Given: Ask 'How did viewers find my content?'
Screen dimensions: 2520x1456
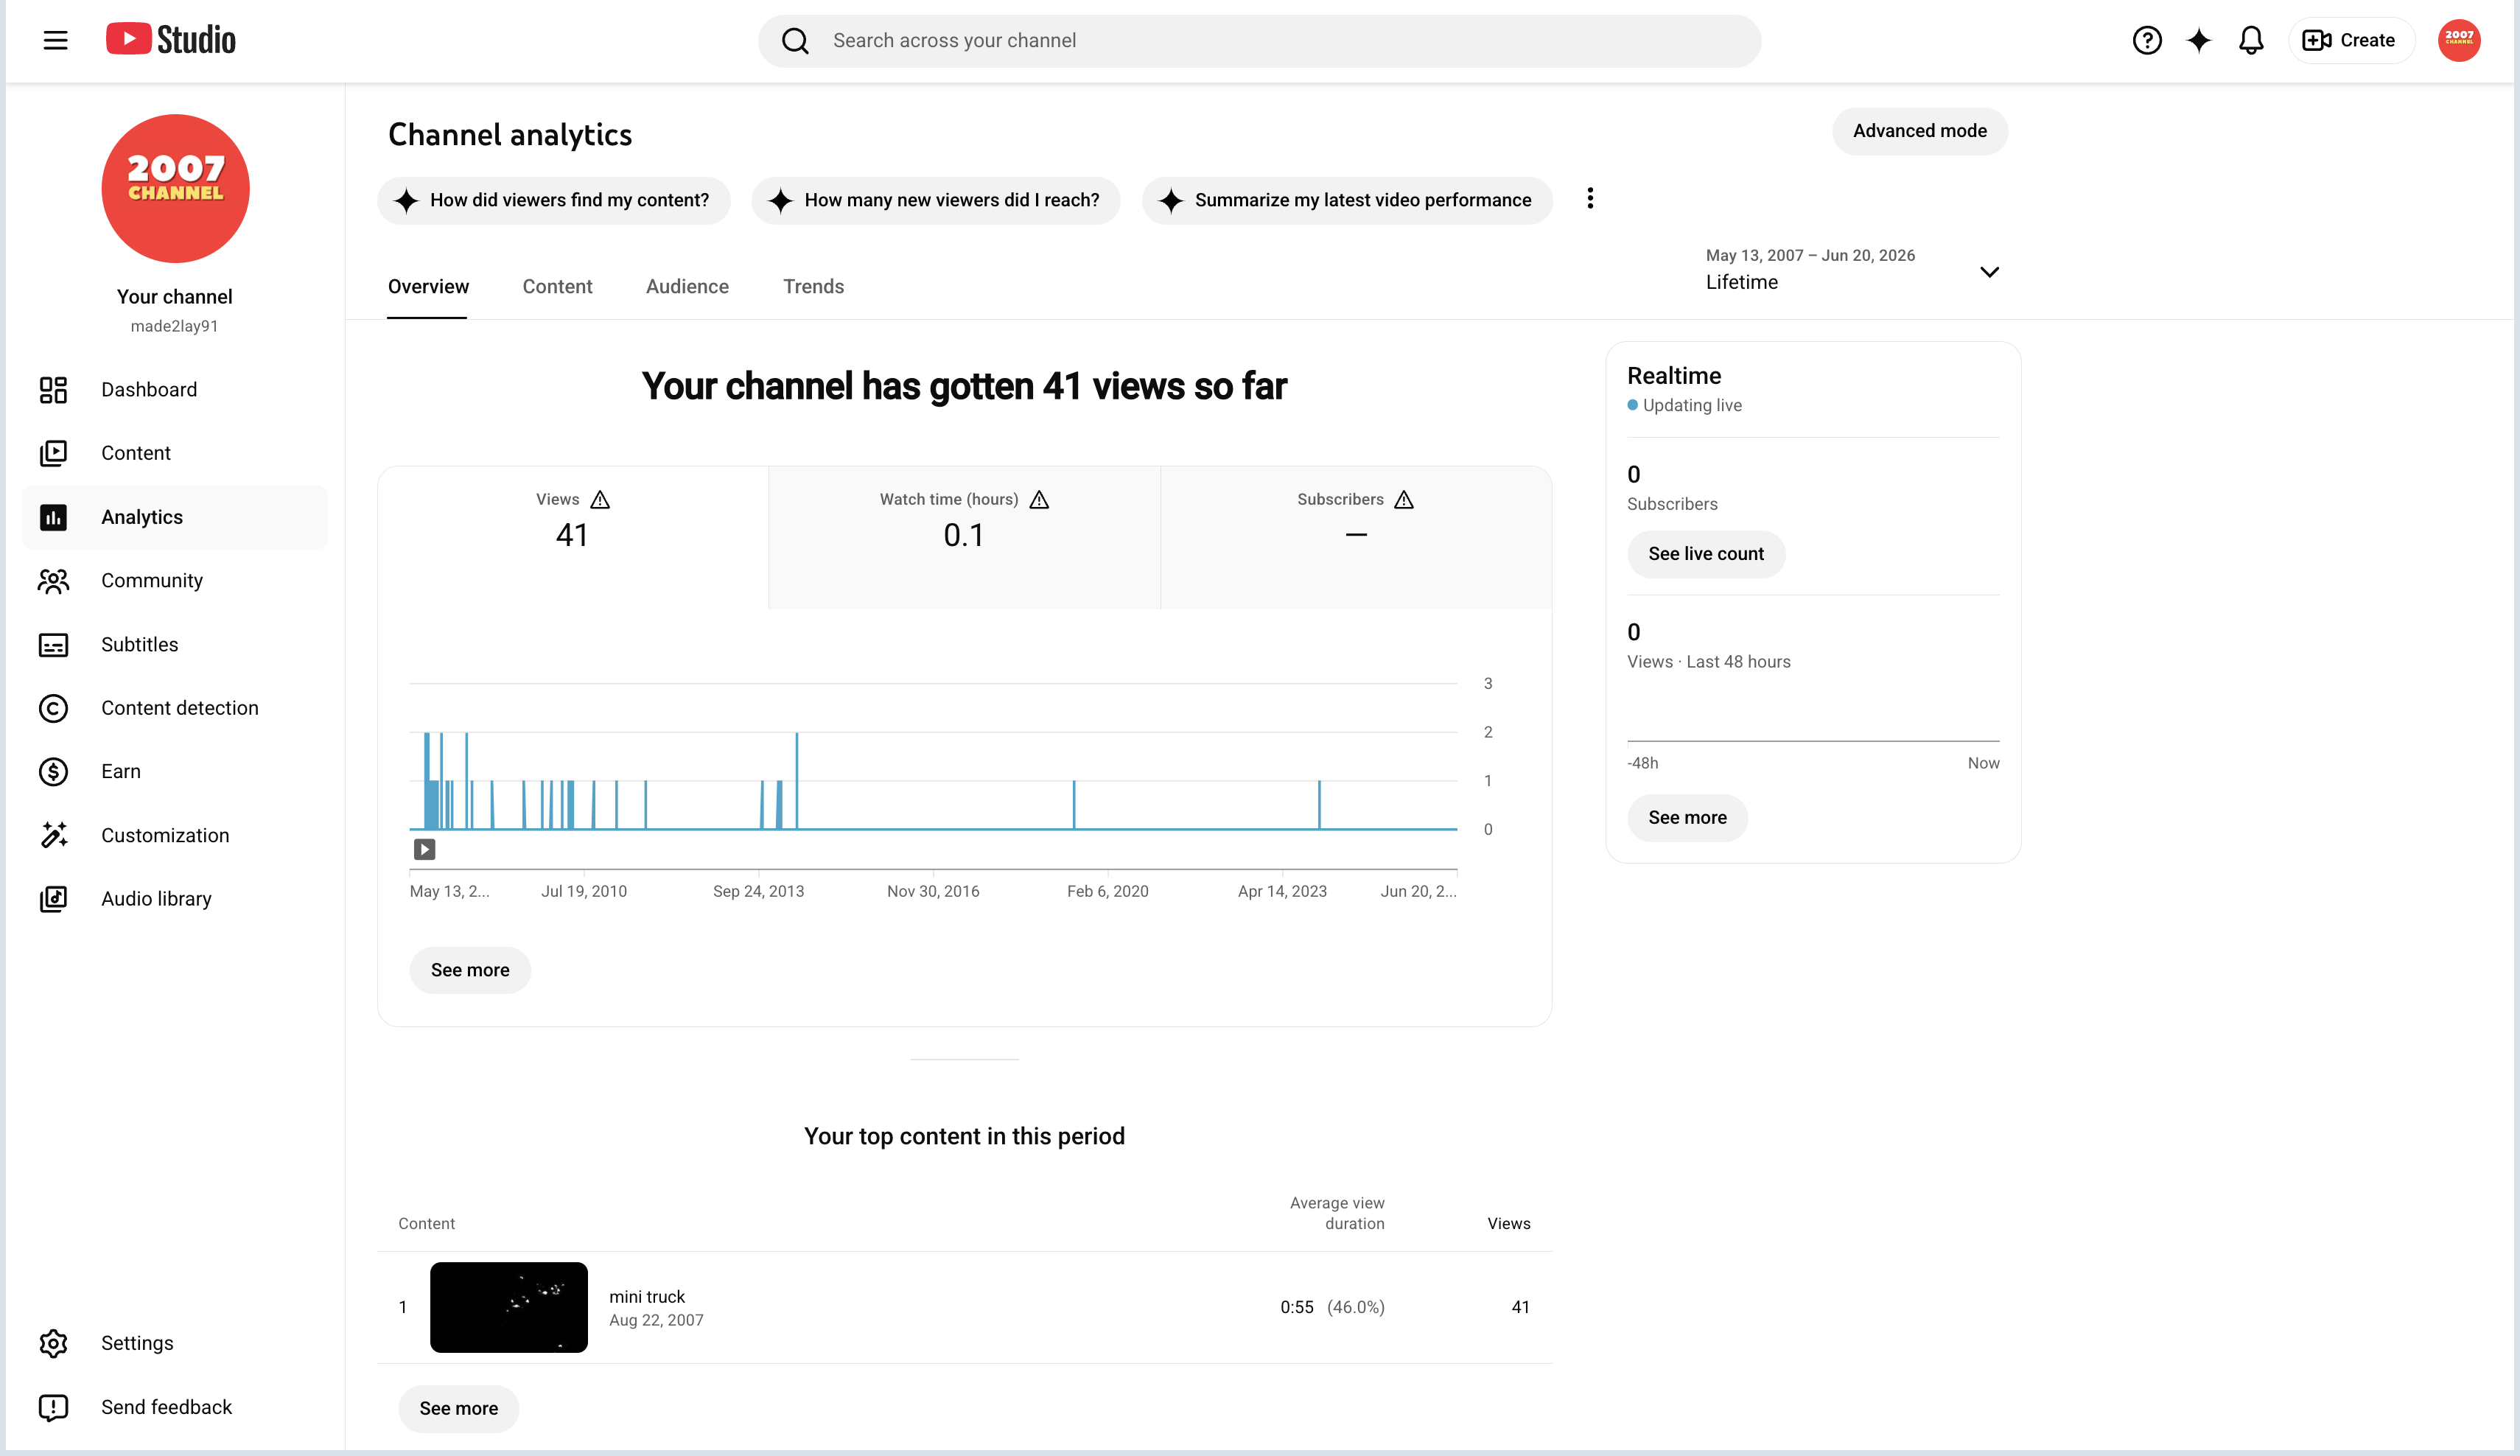Looking at the screenshot, I should 553,200.
